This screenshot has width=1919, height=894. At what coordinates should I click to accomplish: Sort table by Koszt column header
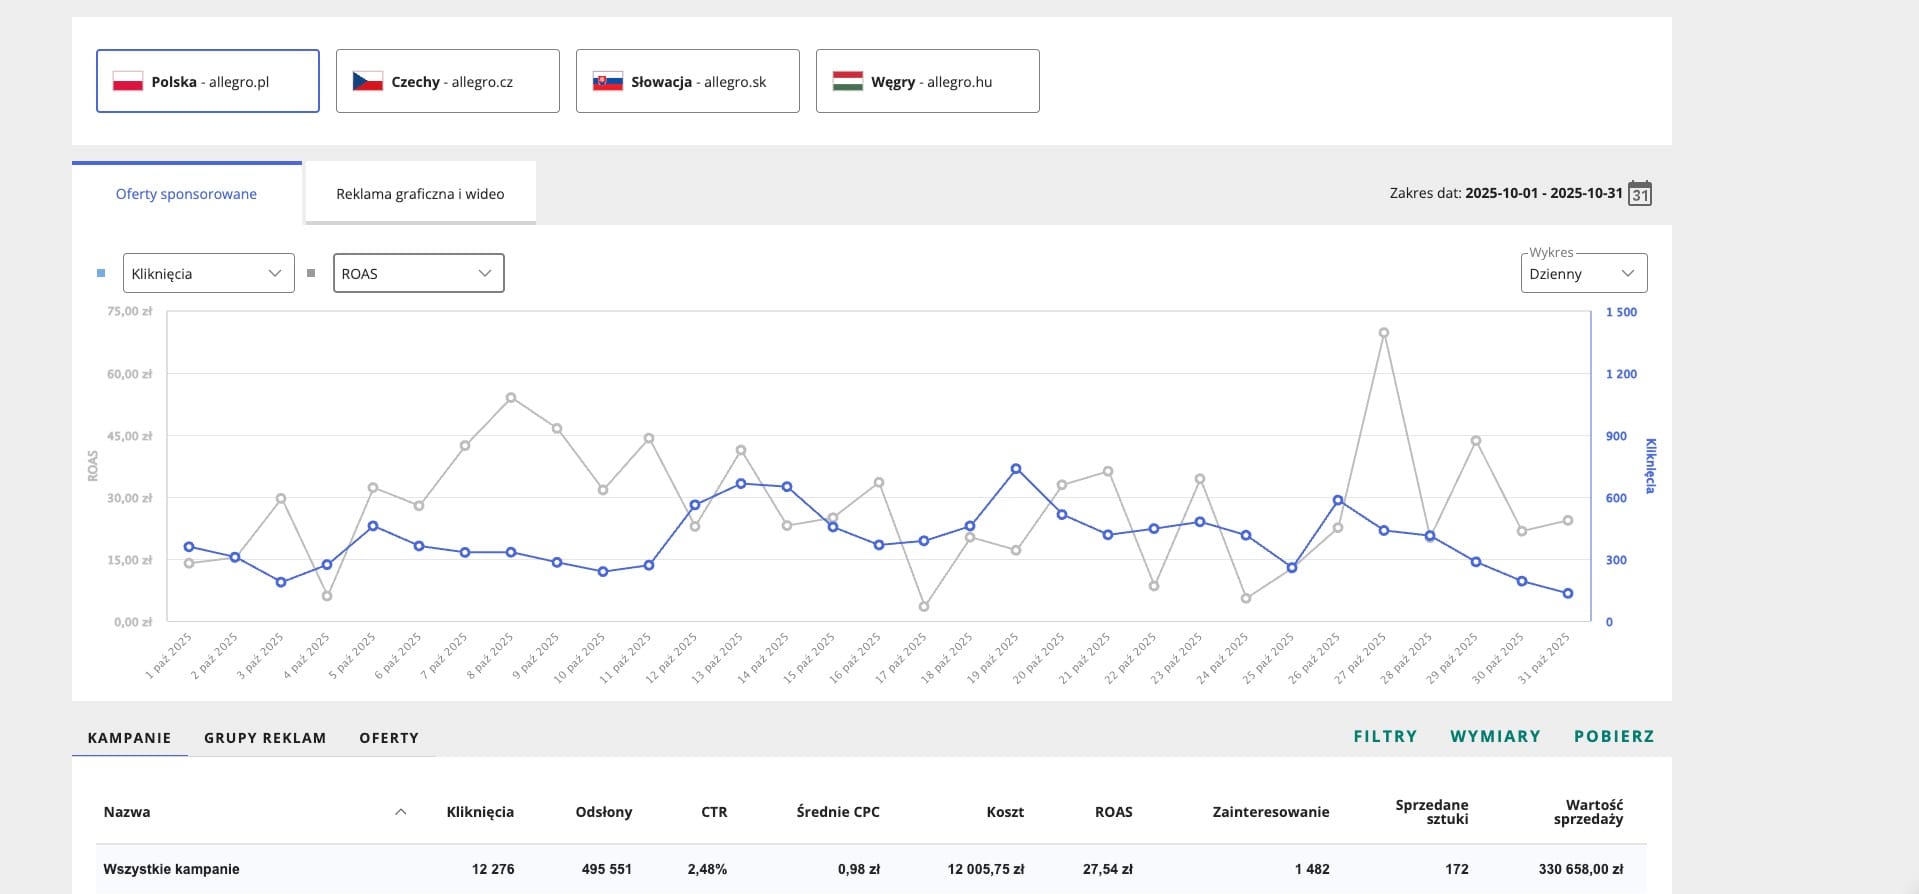click(x=1004, y=812)
